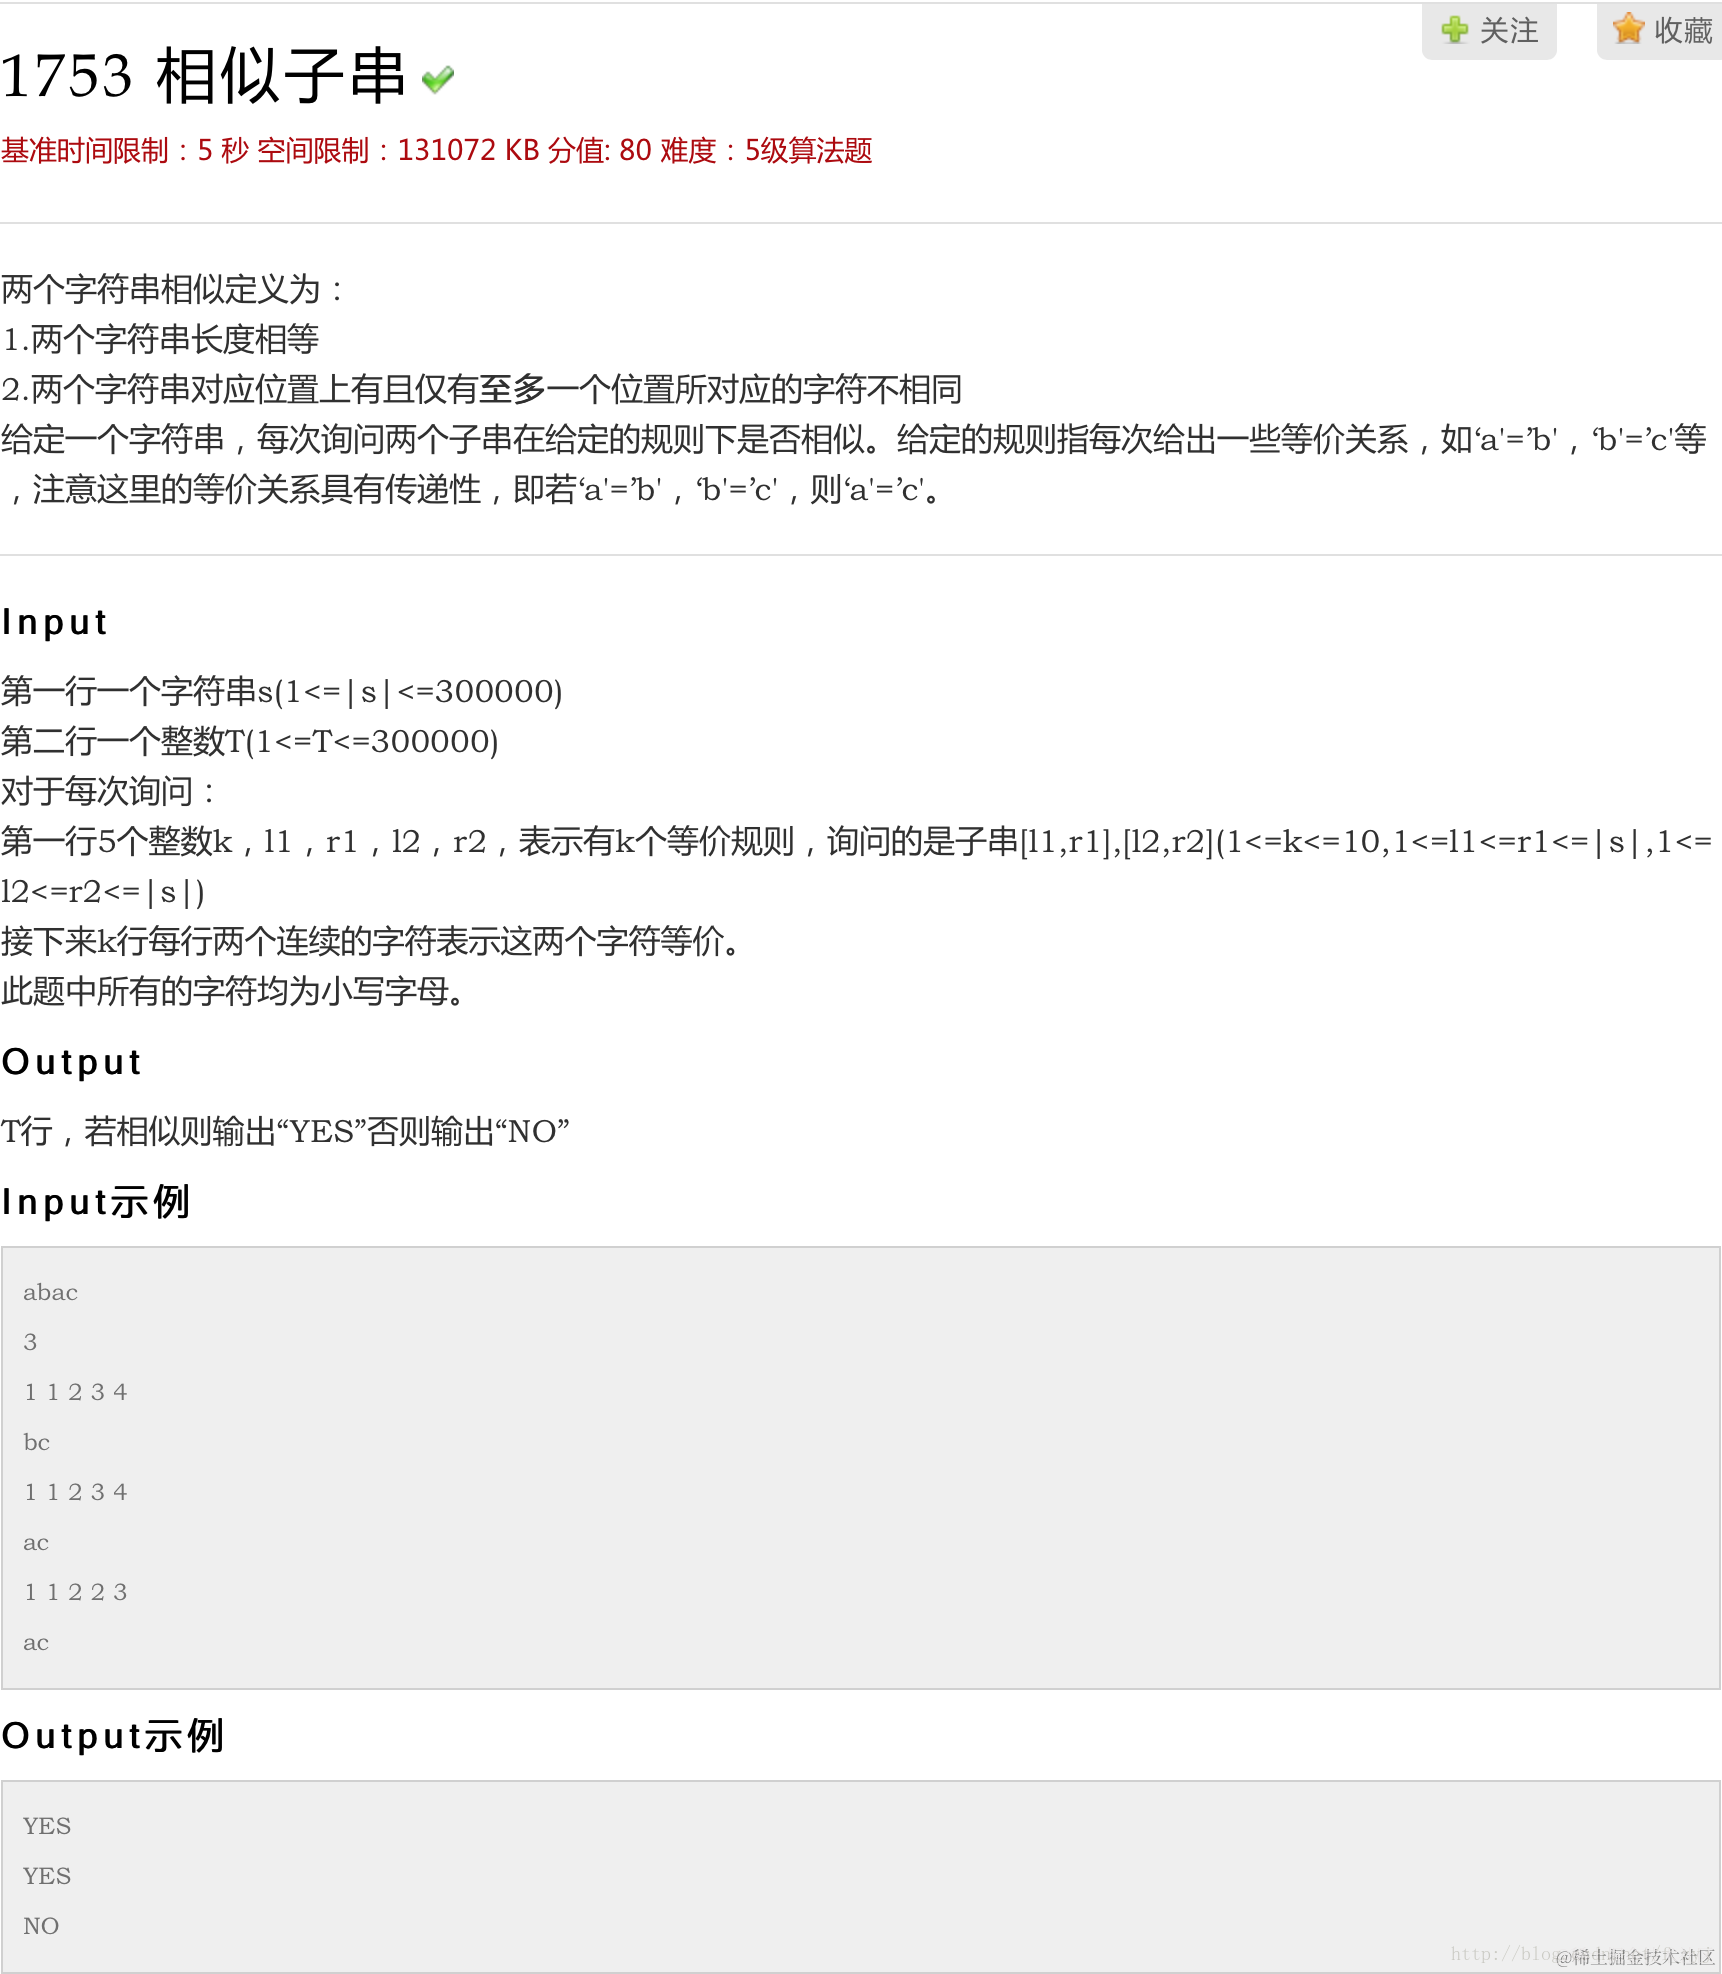Click the line 对于每次询问
The height and width of the screenshot is (1974, 1722).
click(108, 792)
